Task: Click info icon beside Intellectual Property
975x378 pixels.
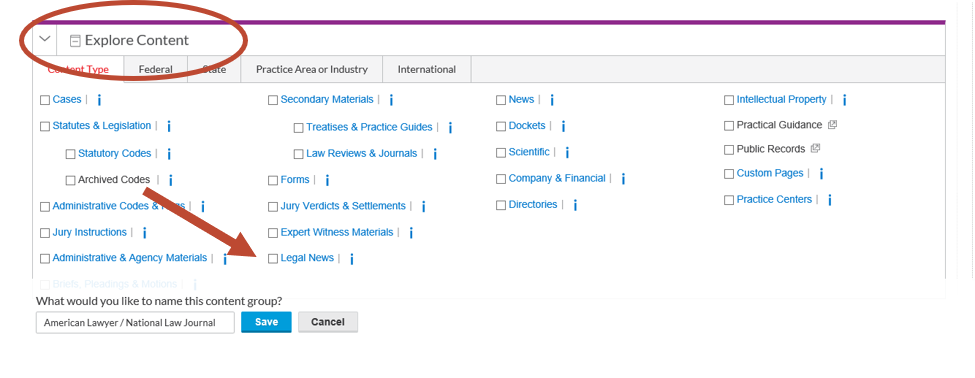Action: [x=844, y=100]
